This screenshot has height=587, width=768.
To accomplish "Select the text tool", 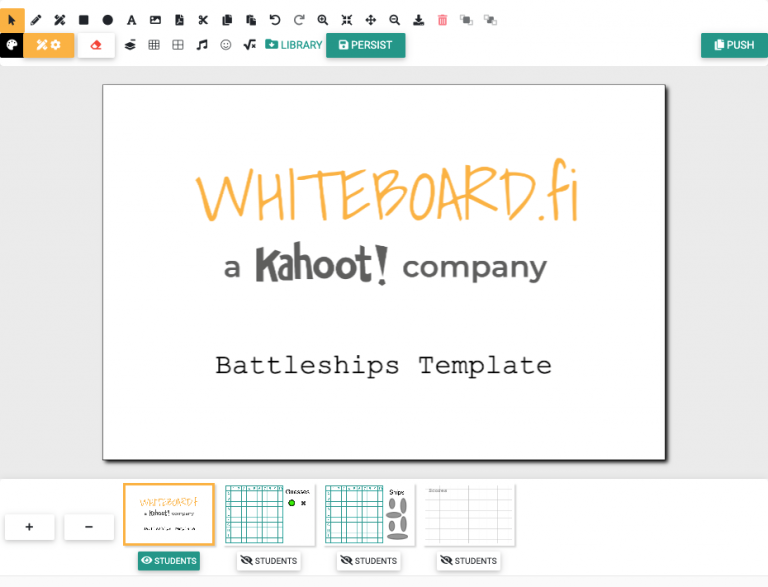I will click(x=131, y=20).
